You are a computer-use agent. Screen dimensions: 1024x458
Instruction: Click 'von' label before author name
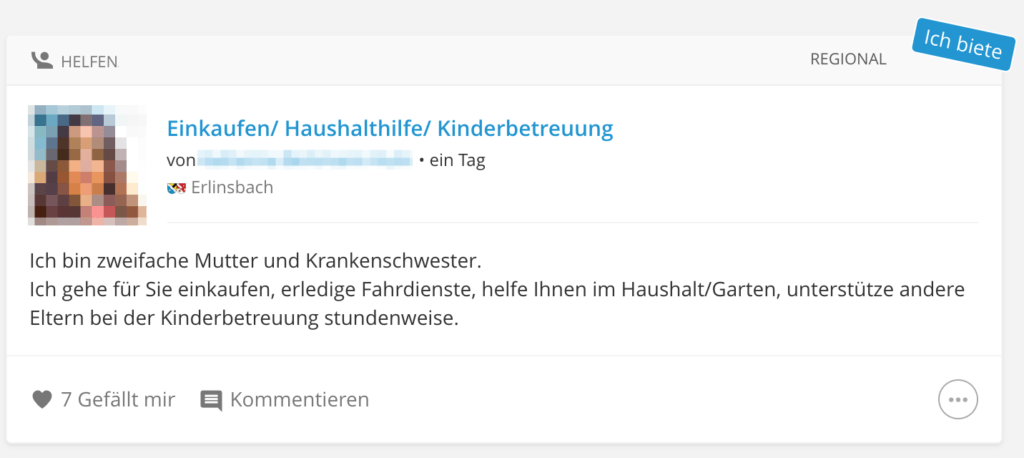181,161
